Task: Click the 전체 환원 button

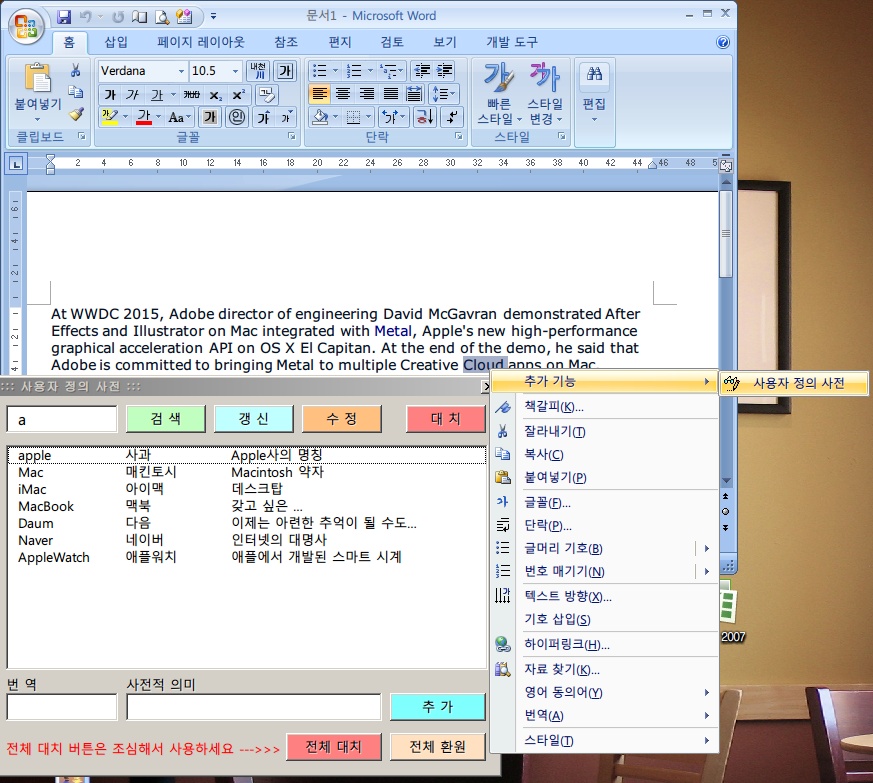Action: [438, 747]
